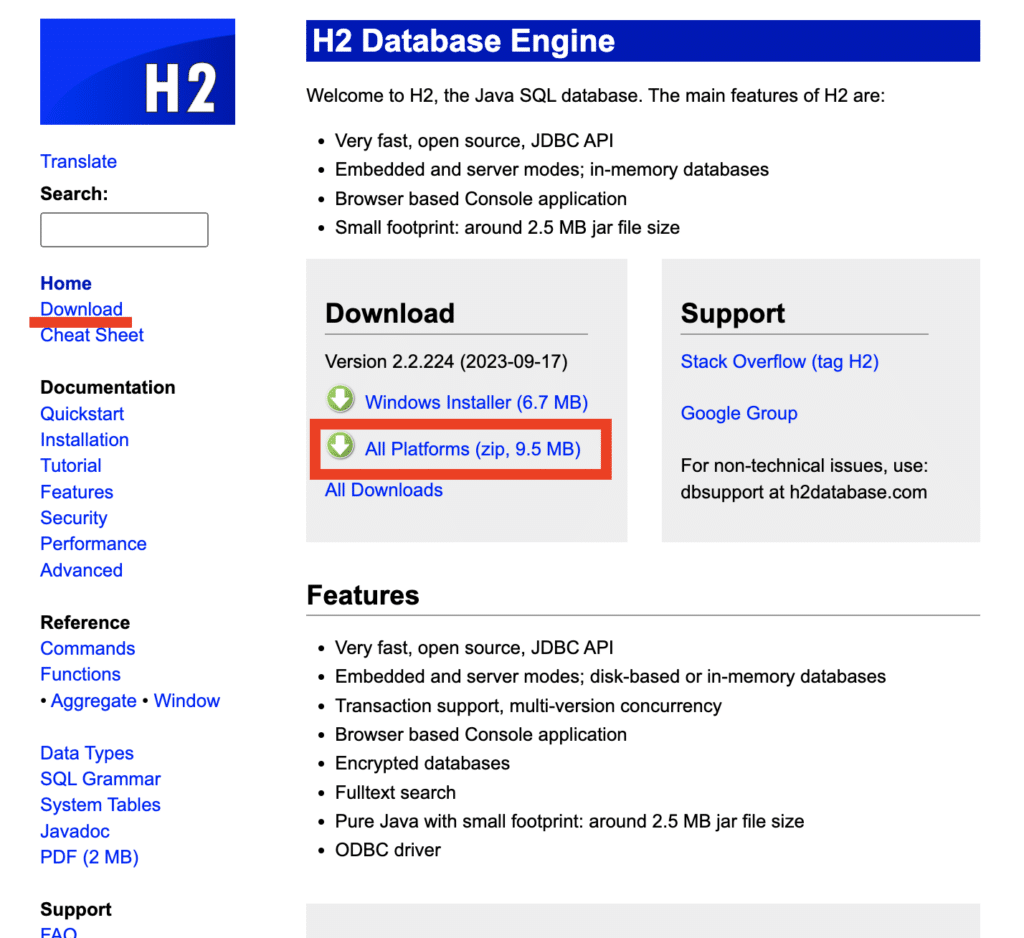View the System Tables reference
Viewport: 1024px width, 938px height.
(x=100, y=804)
